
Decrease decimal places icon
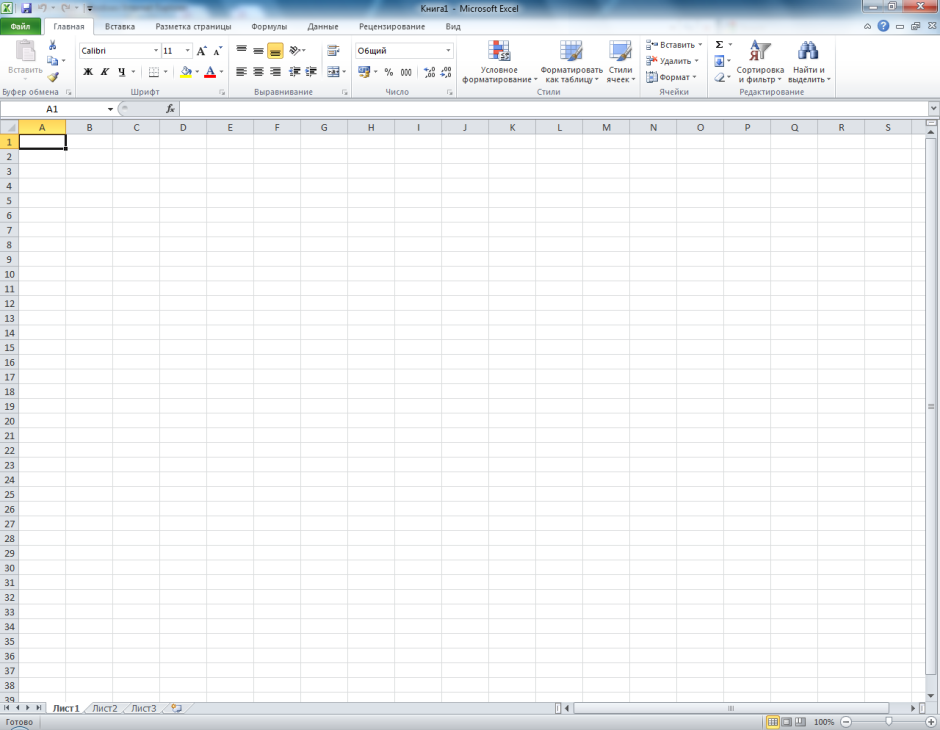pyautogui.click(x=445, y=72)
